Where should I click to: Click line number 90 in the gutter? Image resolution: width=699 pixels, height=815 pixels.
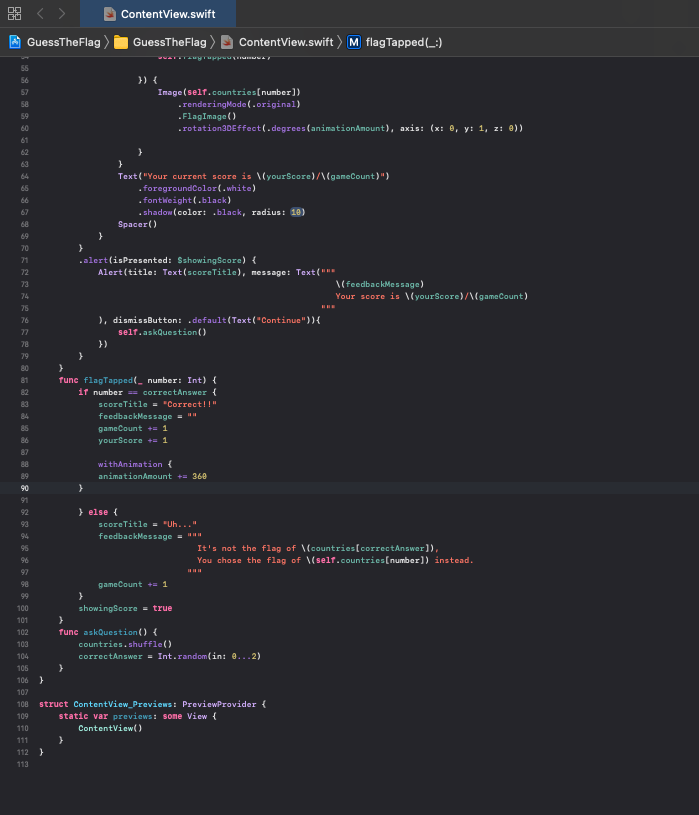pos(24,488)
